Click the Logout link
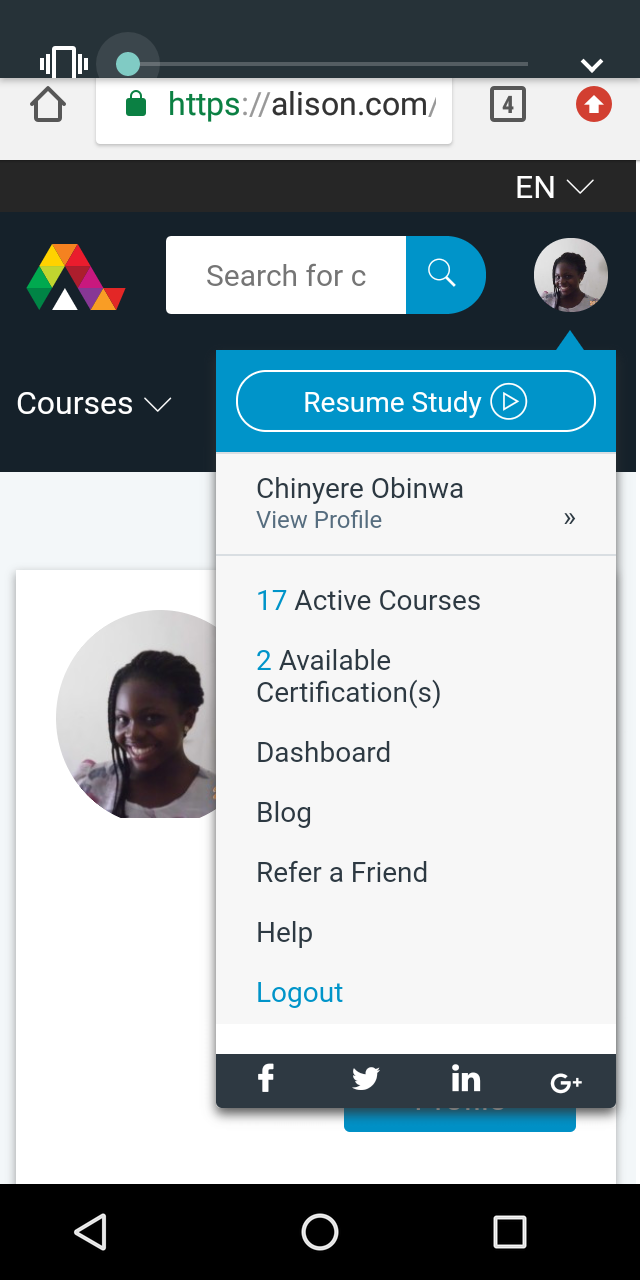The height and width of the screenshot is (1280, 640). coord(300,992)
